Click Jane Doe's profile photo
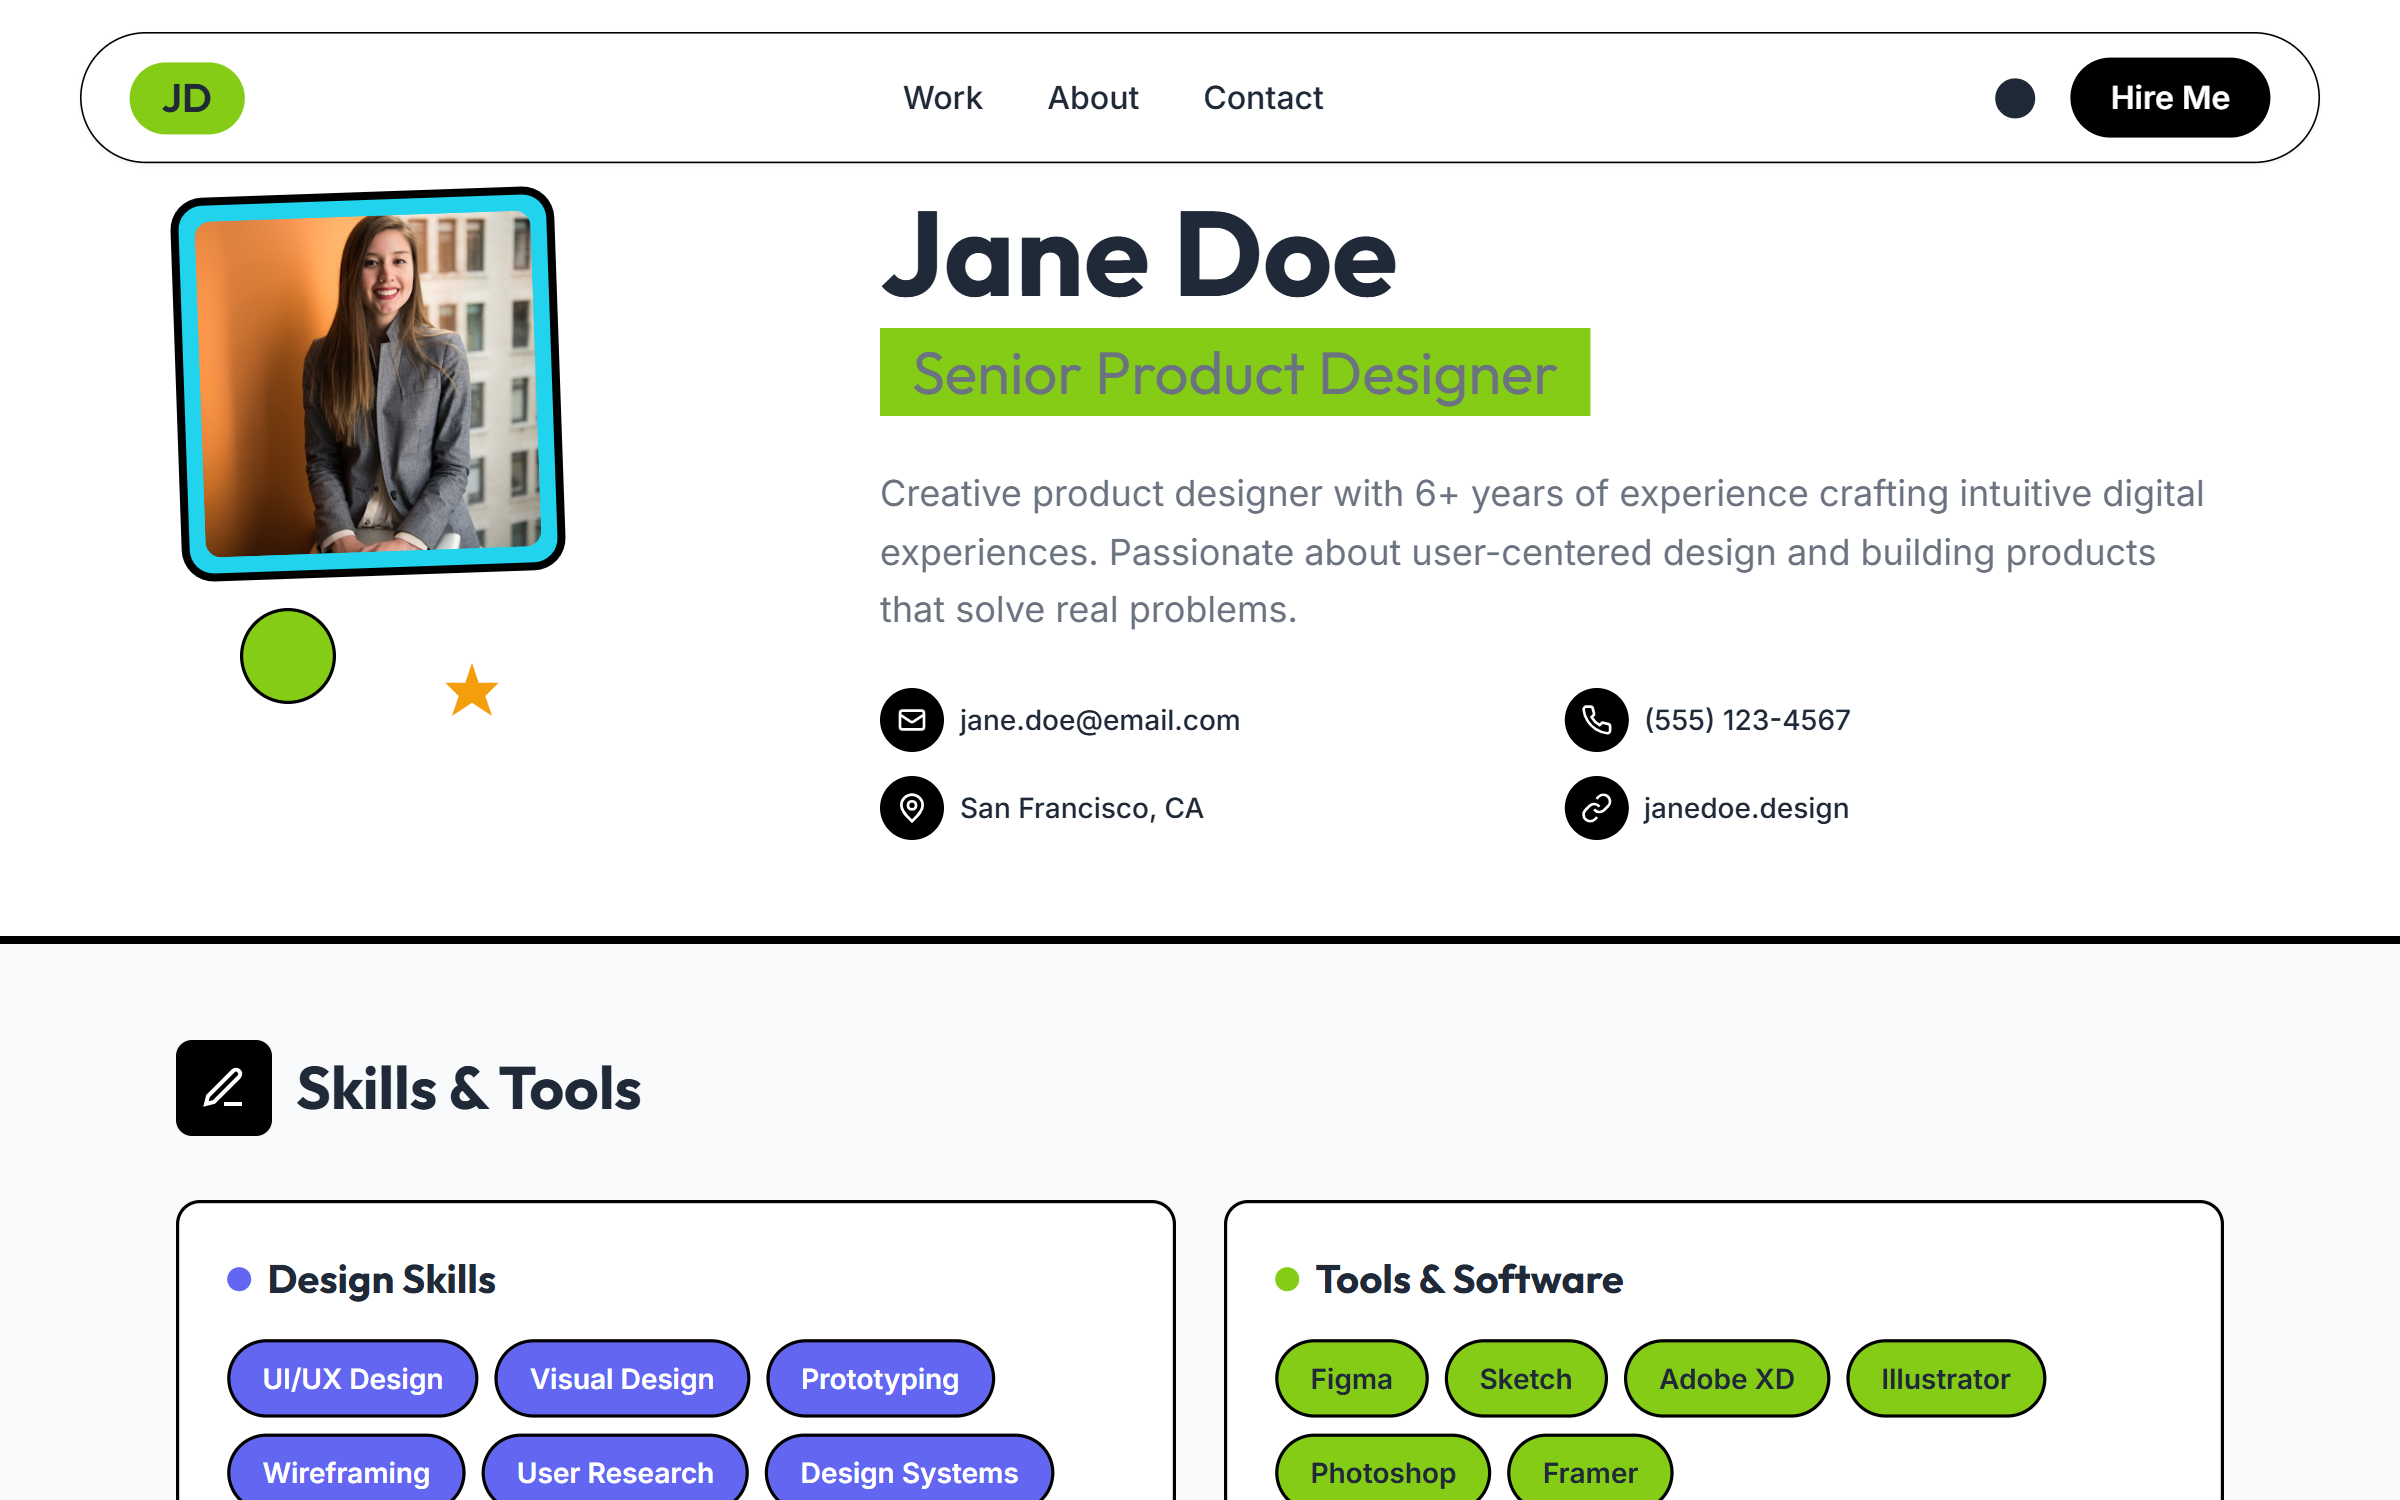Image resolution: width=2400 pixels, height=1500 pixels. click(368, 384)
